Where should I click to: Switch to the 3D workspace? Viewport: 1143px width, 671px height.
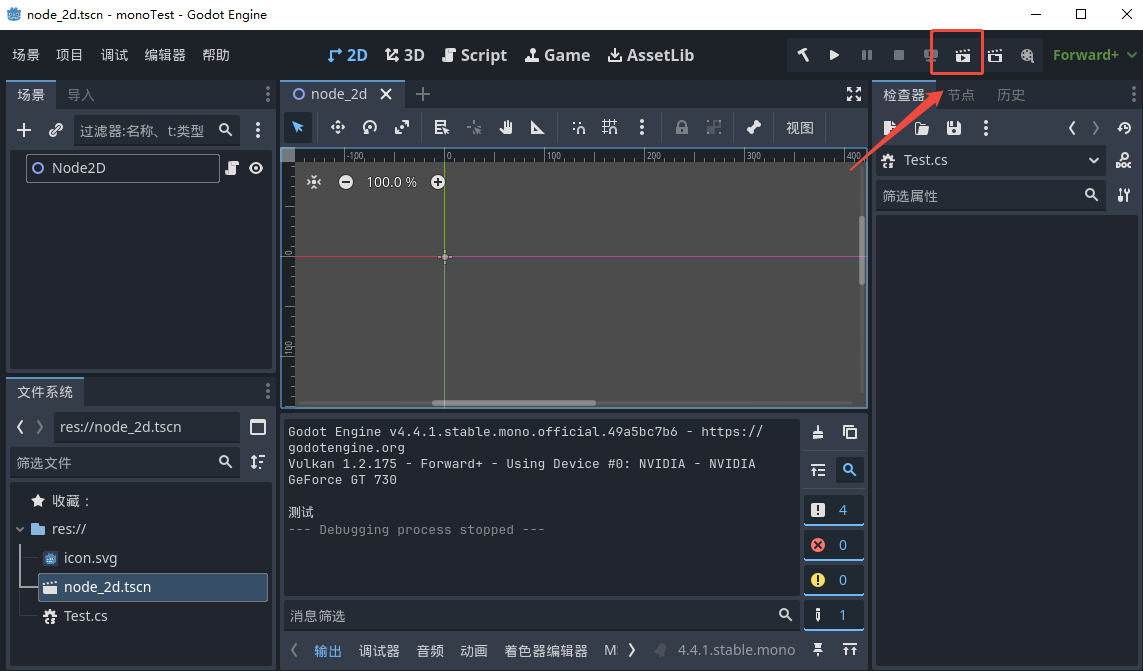point(405,55)
